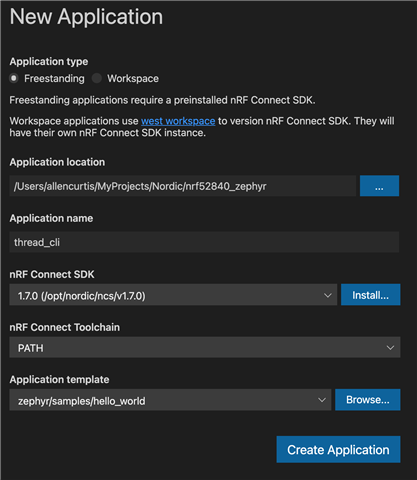Open the nRF Connect Toolchain PATH dropdown
The image size is (417, 480).
(205, 347)
